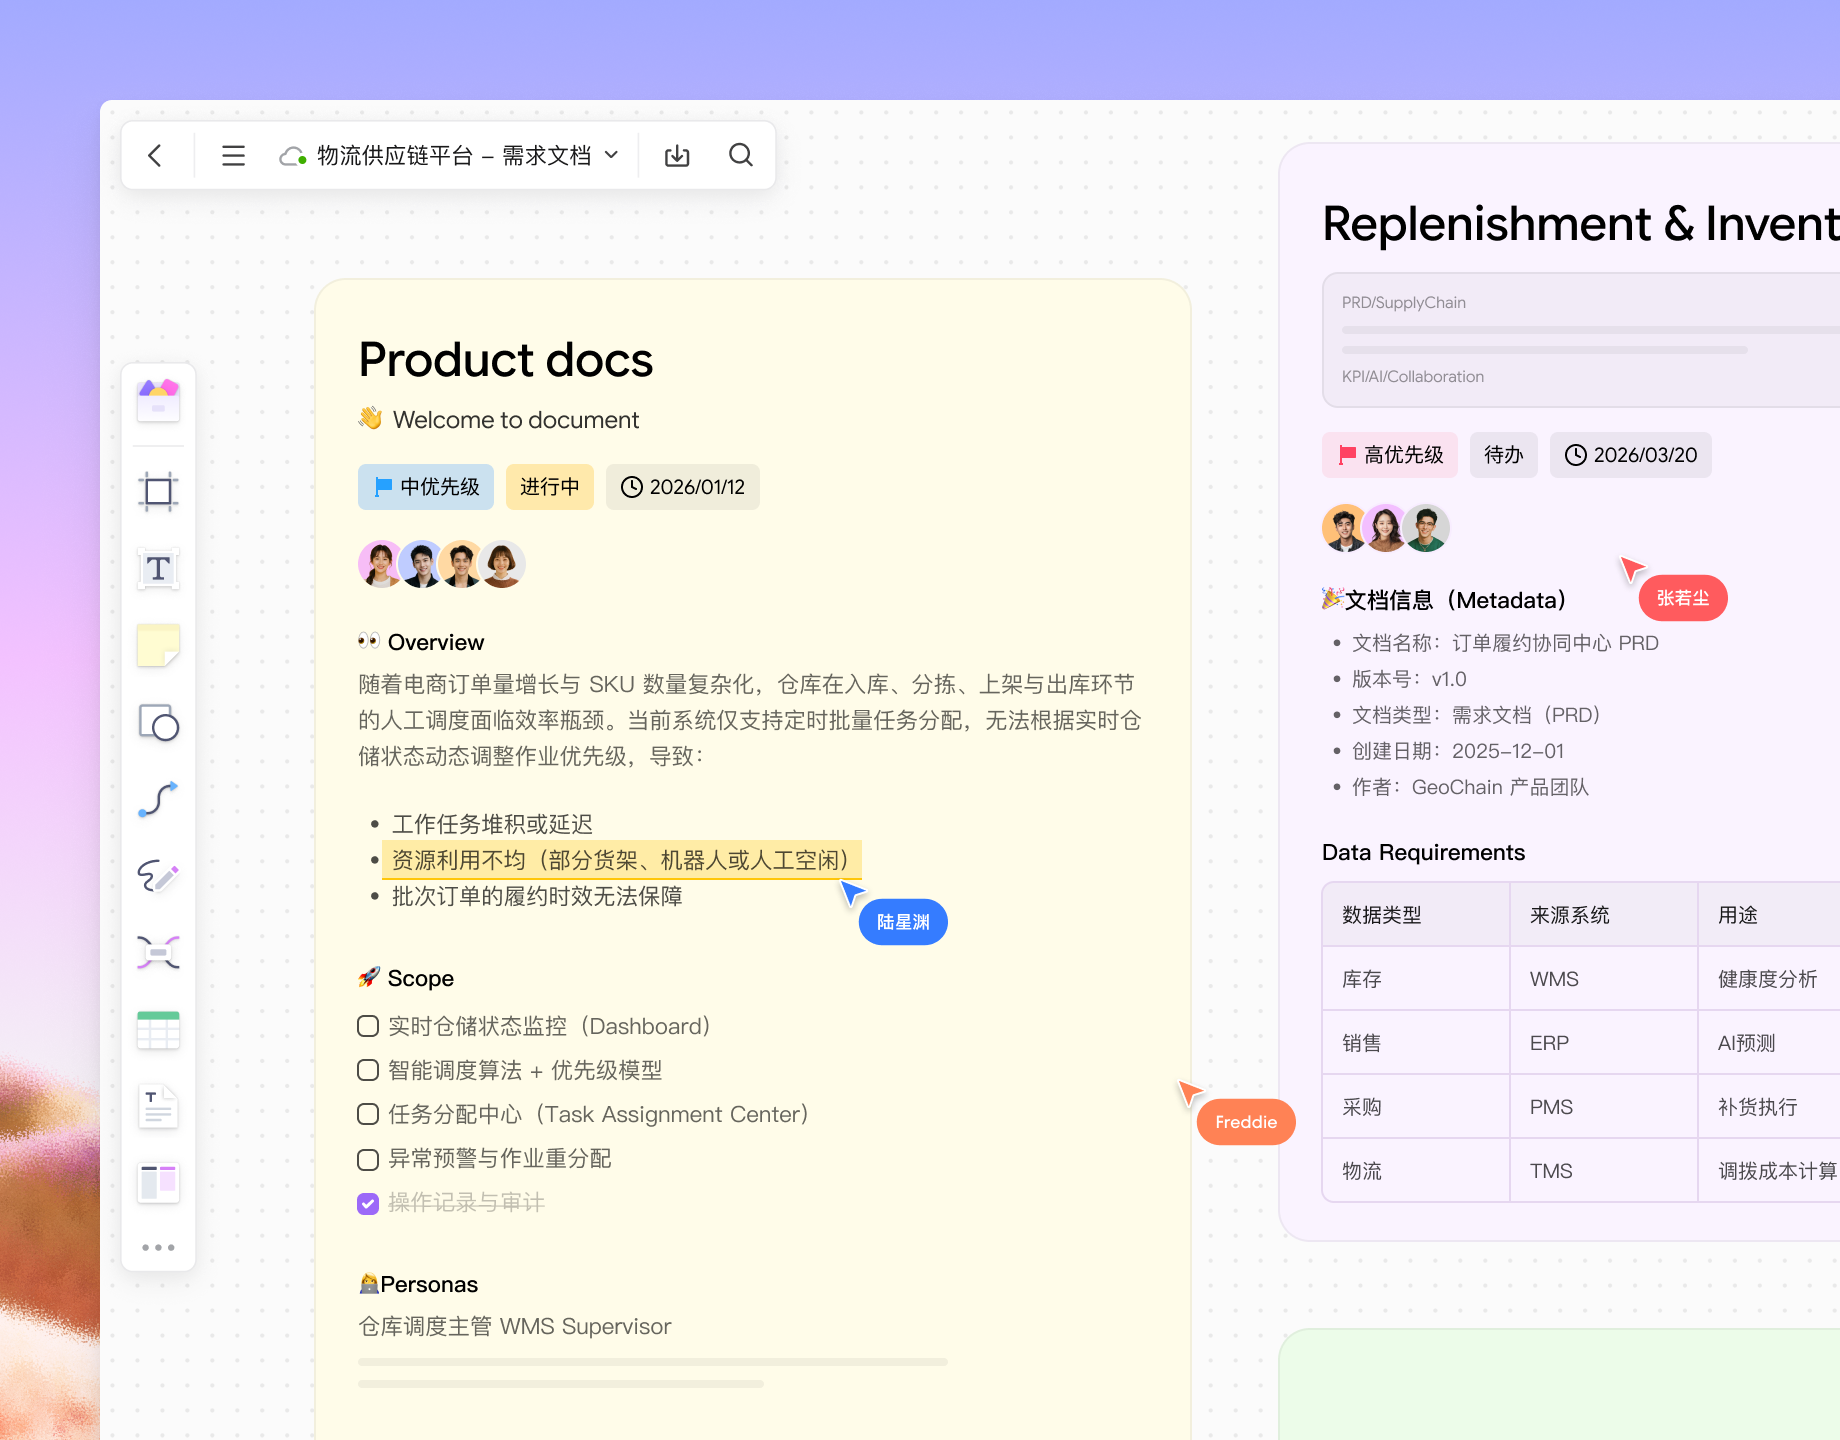Click the 中优先级 blue priority tag
Screen dimensions: 1840x1440
[x=425, y=487]
